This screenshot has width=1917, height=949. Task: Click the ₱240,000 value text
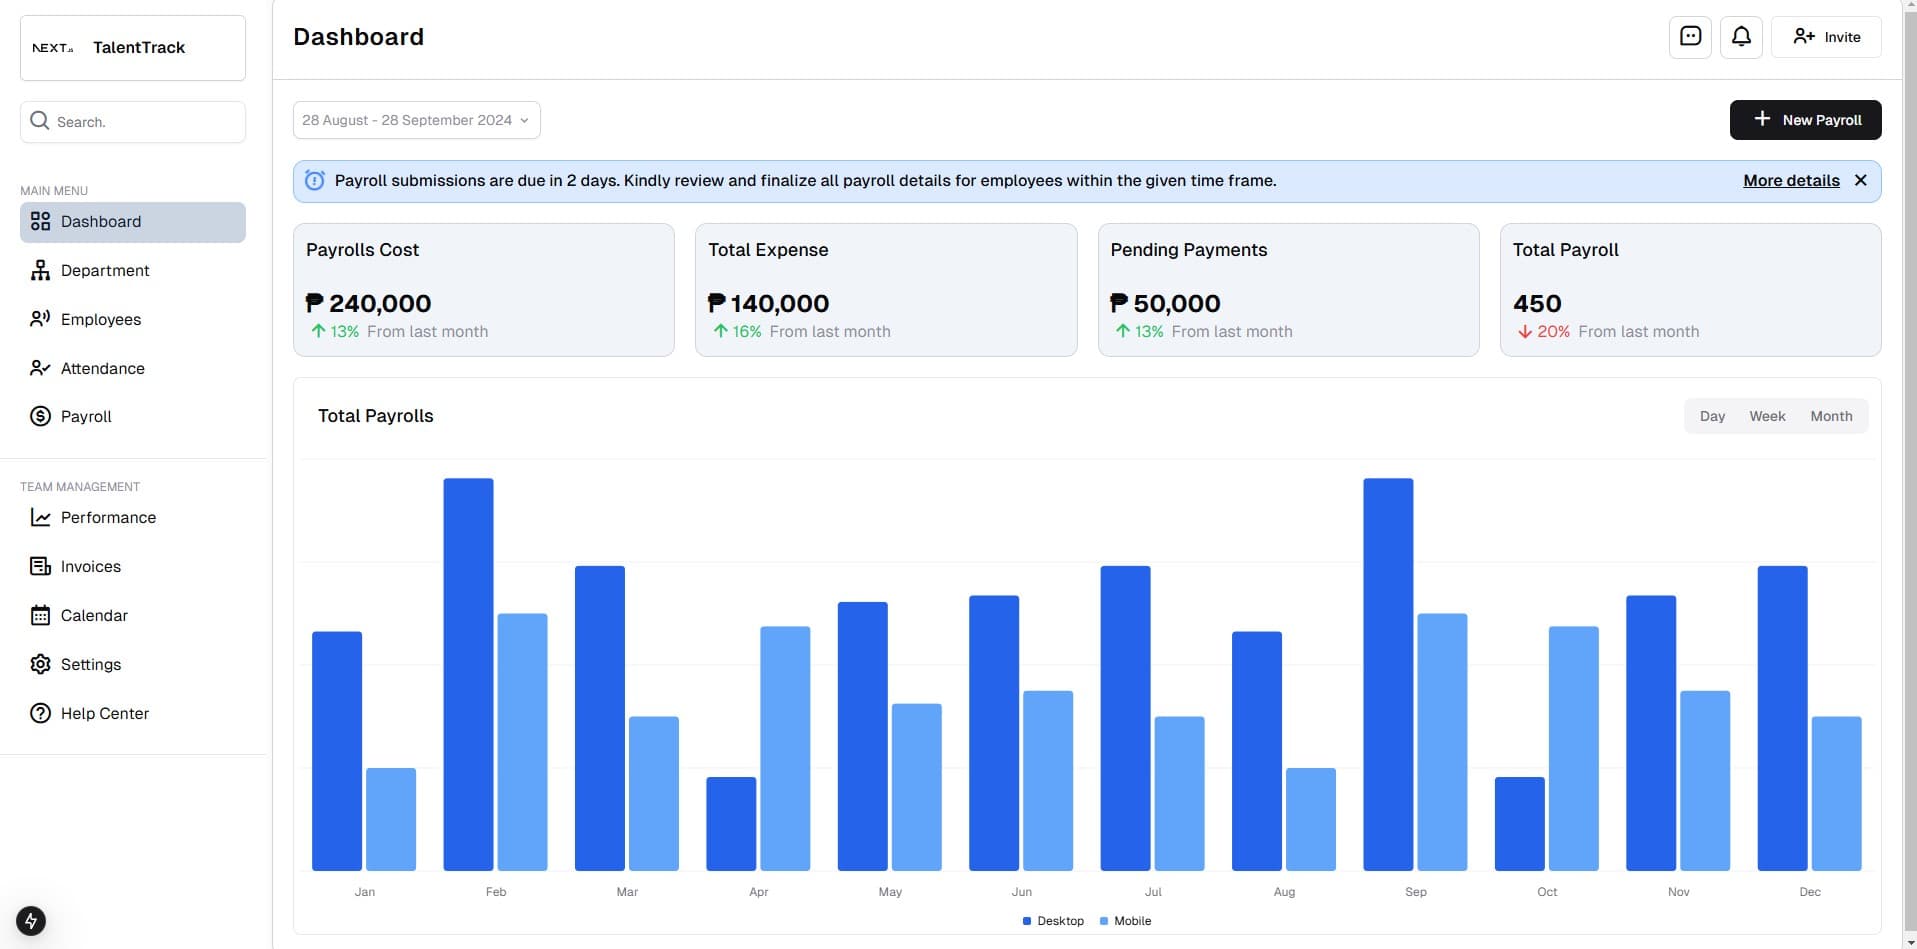tap(368, 304)
